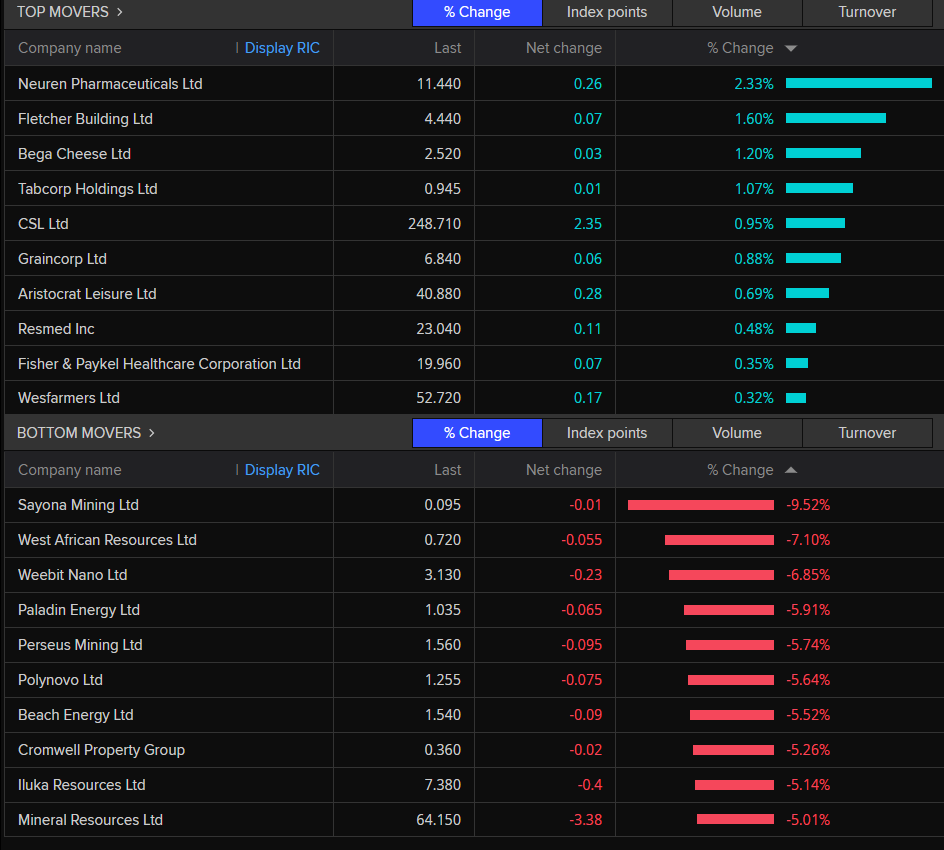
Task: Click -6.85% value for Weebit Nano
Action: [x=808, y=575]
